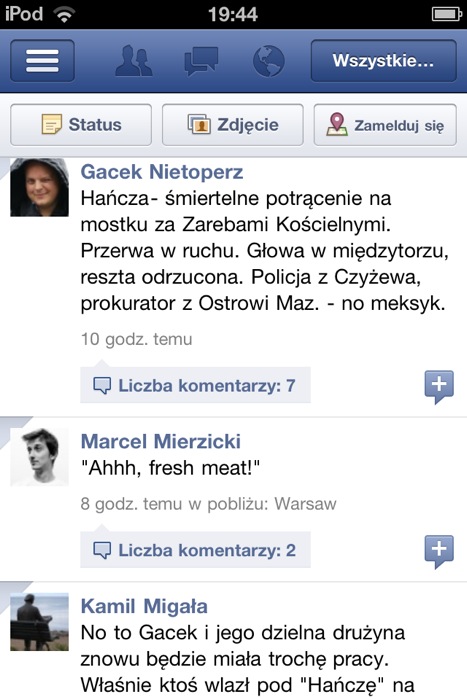The image size is (467, 700).
Task: Open friend requests icon
Action: point(133,60)
